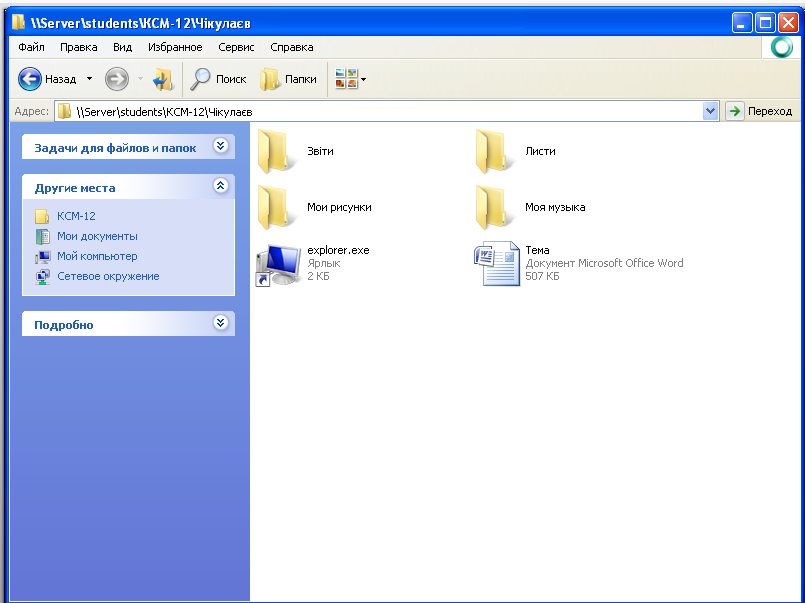805x603 pixels.
Task: Collapse the Другие места panel
Action: coord(220,185)
